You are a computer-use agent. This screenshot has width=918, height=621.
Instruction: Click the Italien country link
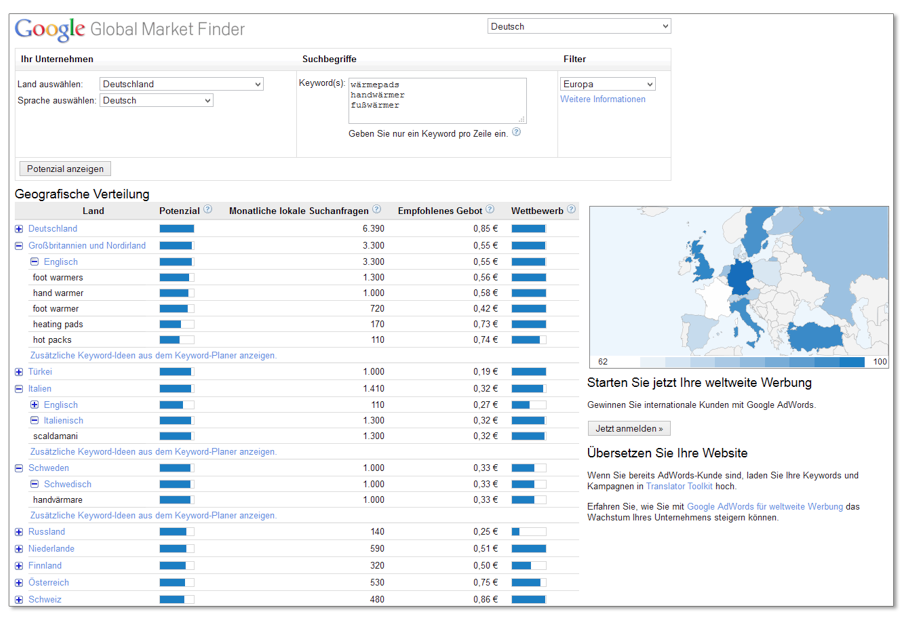click(40, 389)
